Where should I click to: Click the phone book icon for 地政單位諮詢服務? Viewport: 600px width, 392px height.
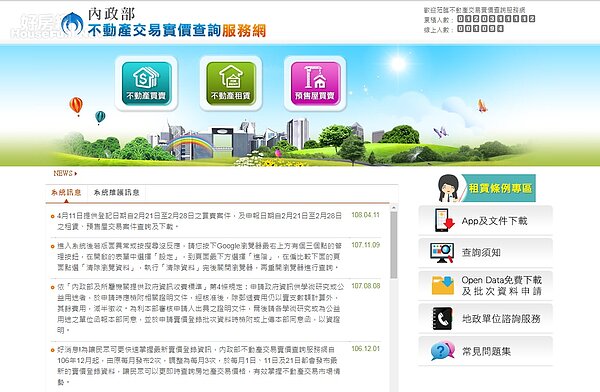pyautogui.click(x=442, y=318)
